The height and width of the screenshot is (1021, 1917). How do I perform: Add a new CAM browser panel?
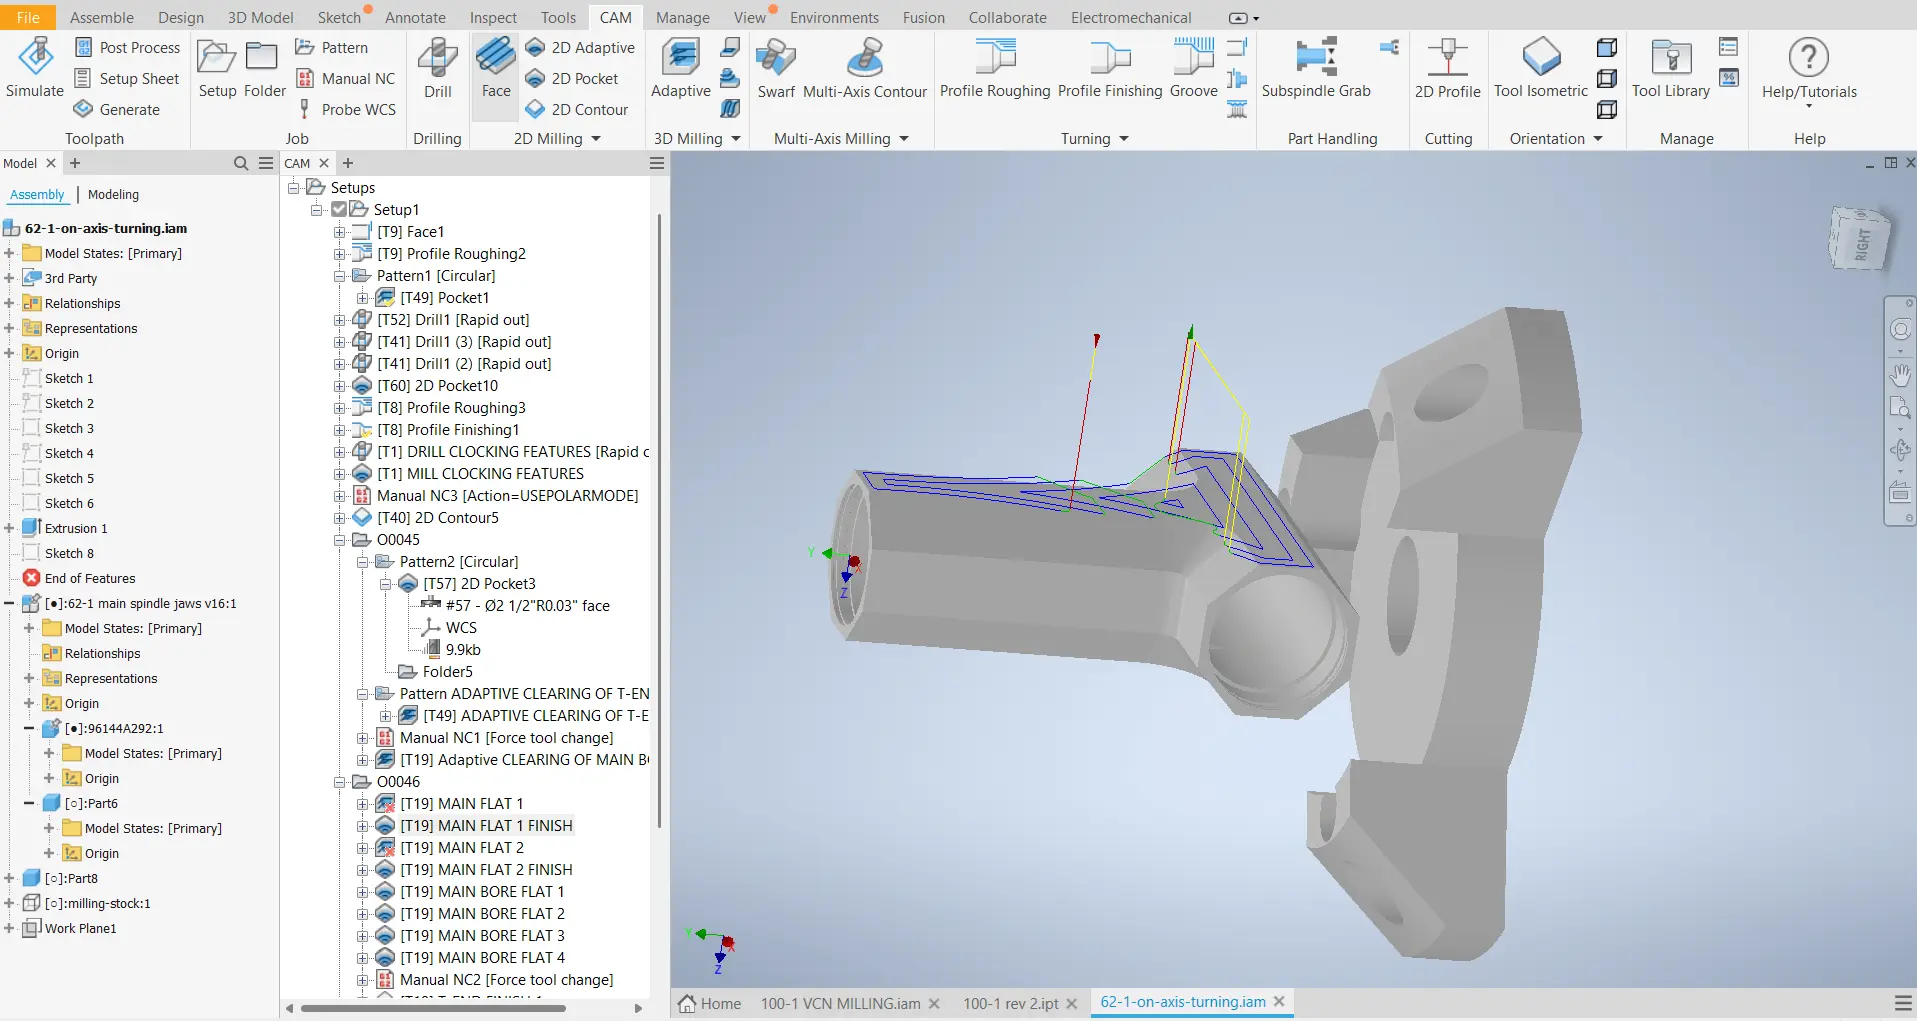pos(348,163)
